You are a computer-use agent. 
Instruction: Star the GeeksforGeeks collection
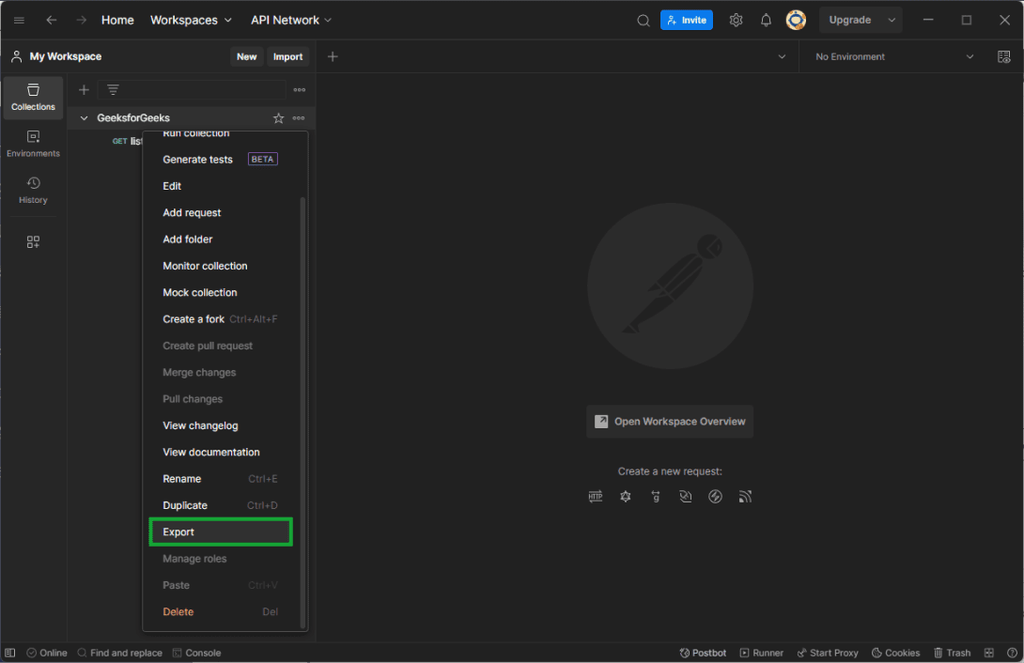click(279, 118)
